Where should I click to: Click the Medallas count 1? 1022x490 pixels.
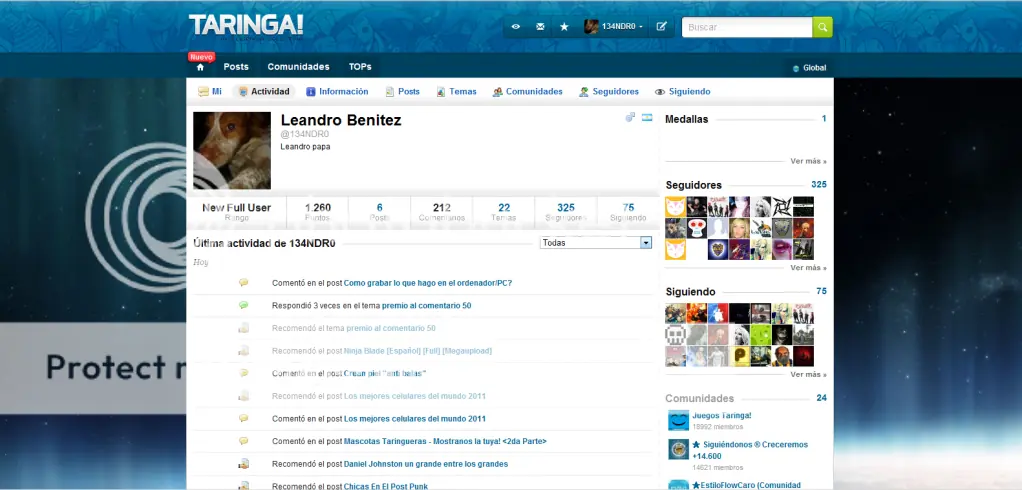tap(824, 119)
